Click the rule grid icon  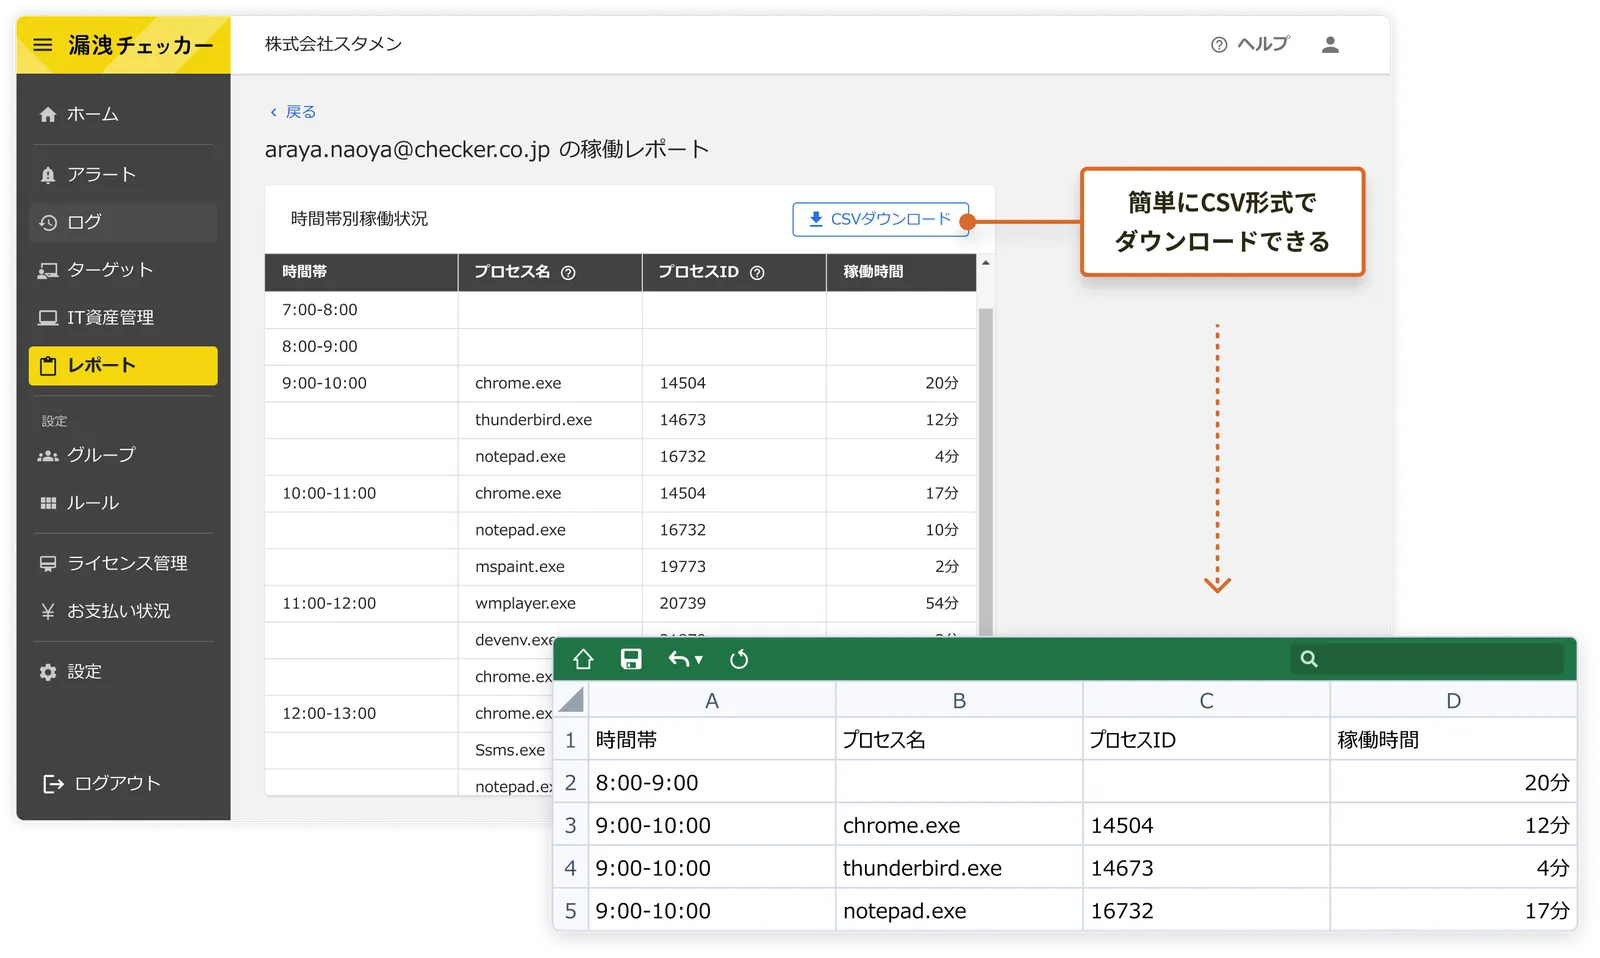48,503
